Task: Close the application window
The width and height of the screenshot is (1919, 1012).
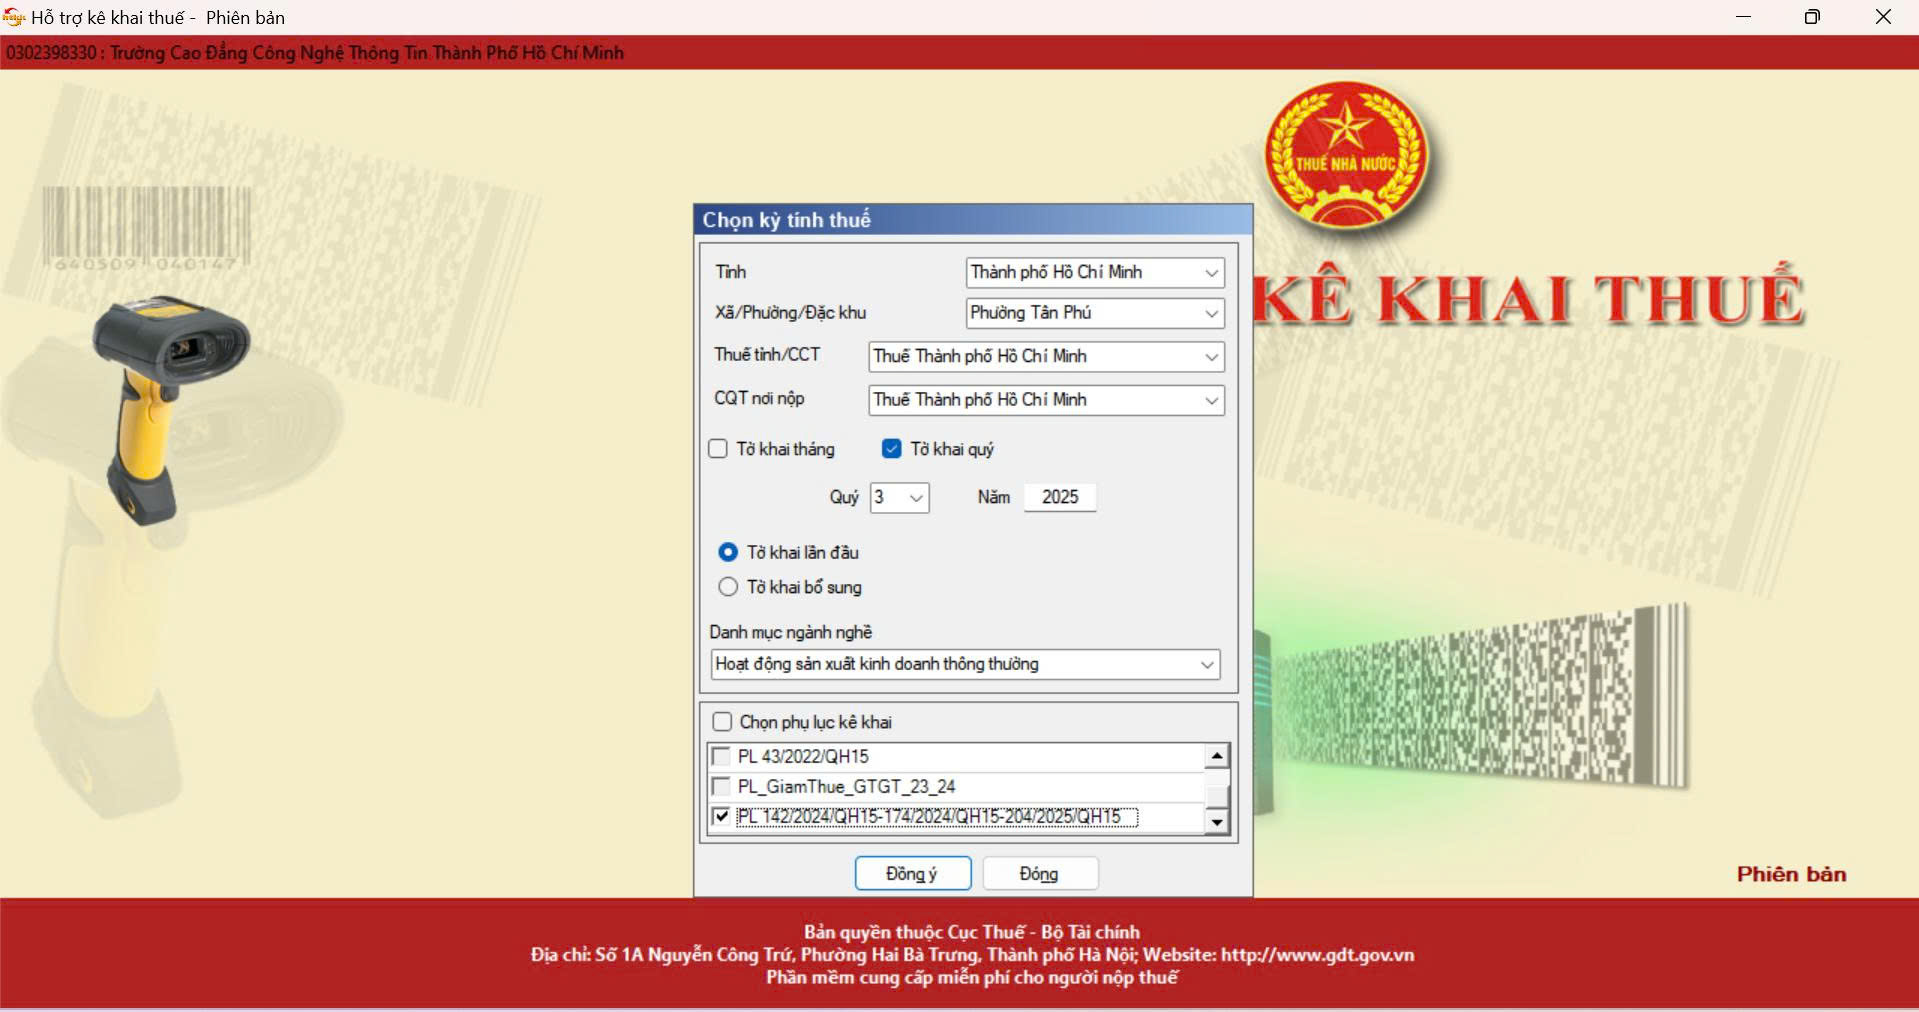Action: point(1883,17)
